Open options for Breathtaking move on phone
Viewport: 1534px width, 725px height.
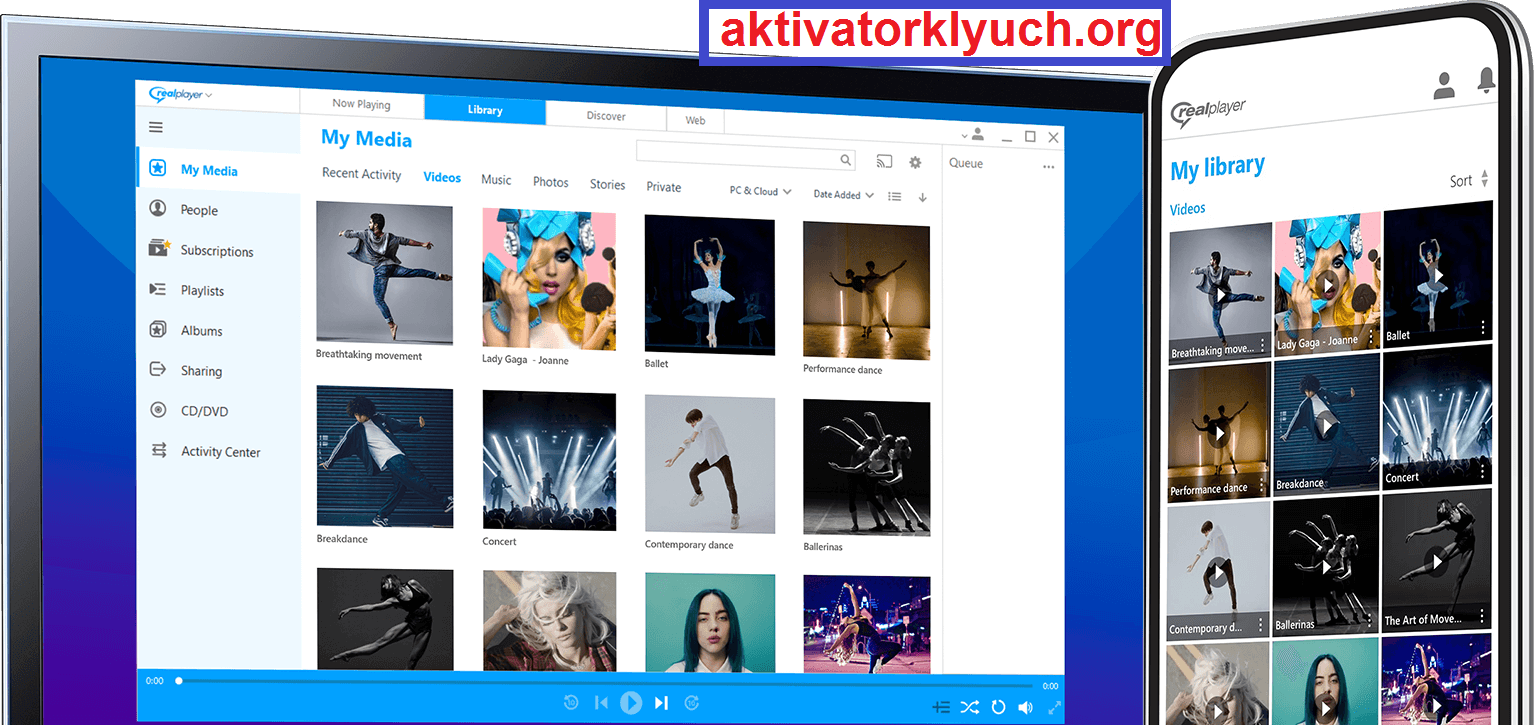point(1263,345)
